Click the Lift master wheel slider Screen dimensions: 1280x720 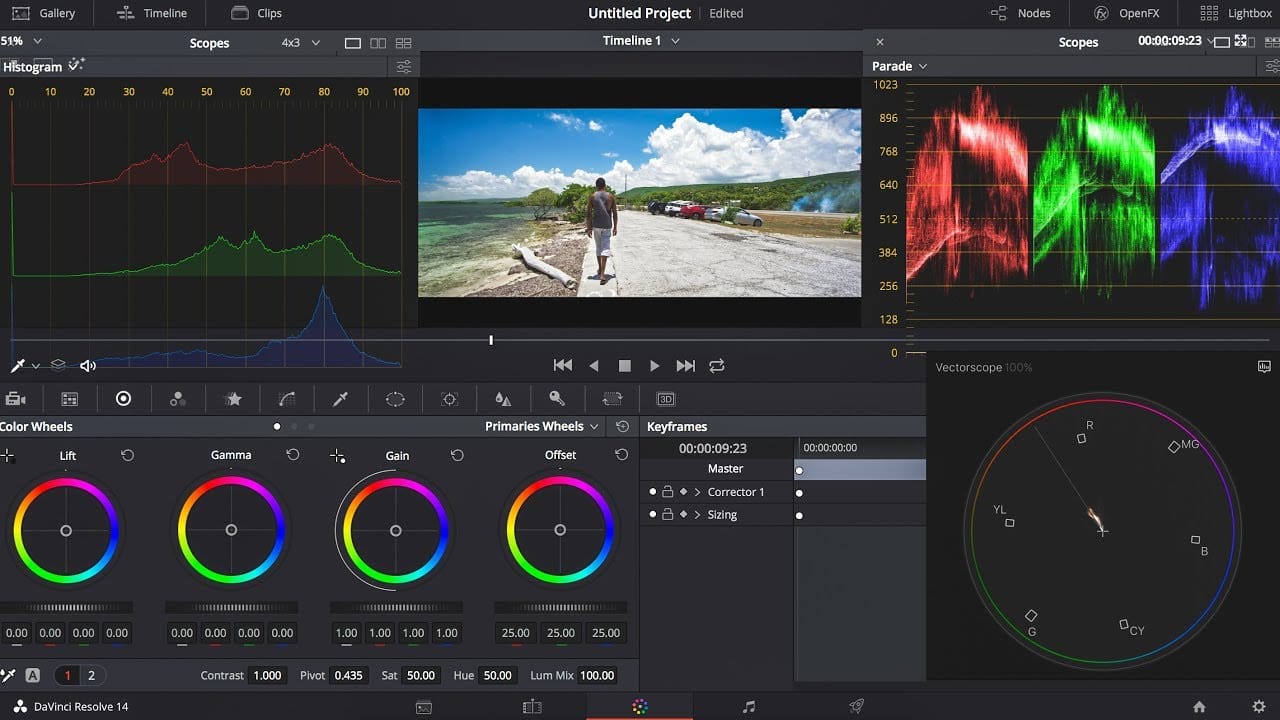pyautogui.click(x=66, y=607)
